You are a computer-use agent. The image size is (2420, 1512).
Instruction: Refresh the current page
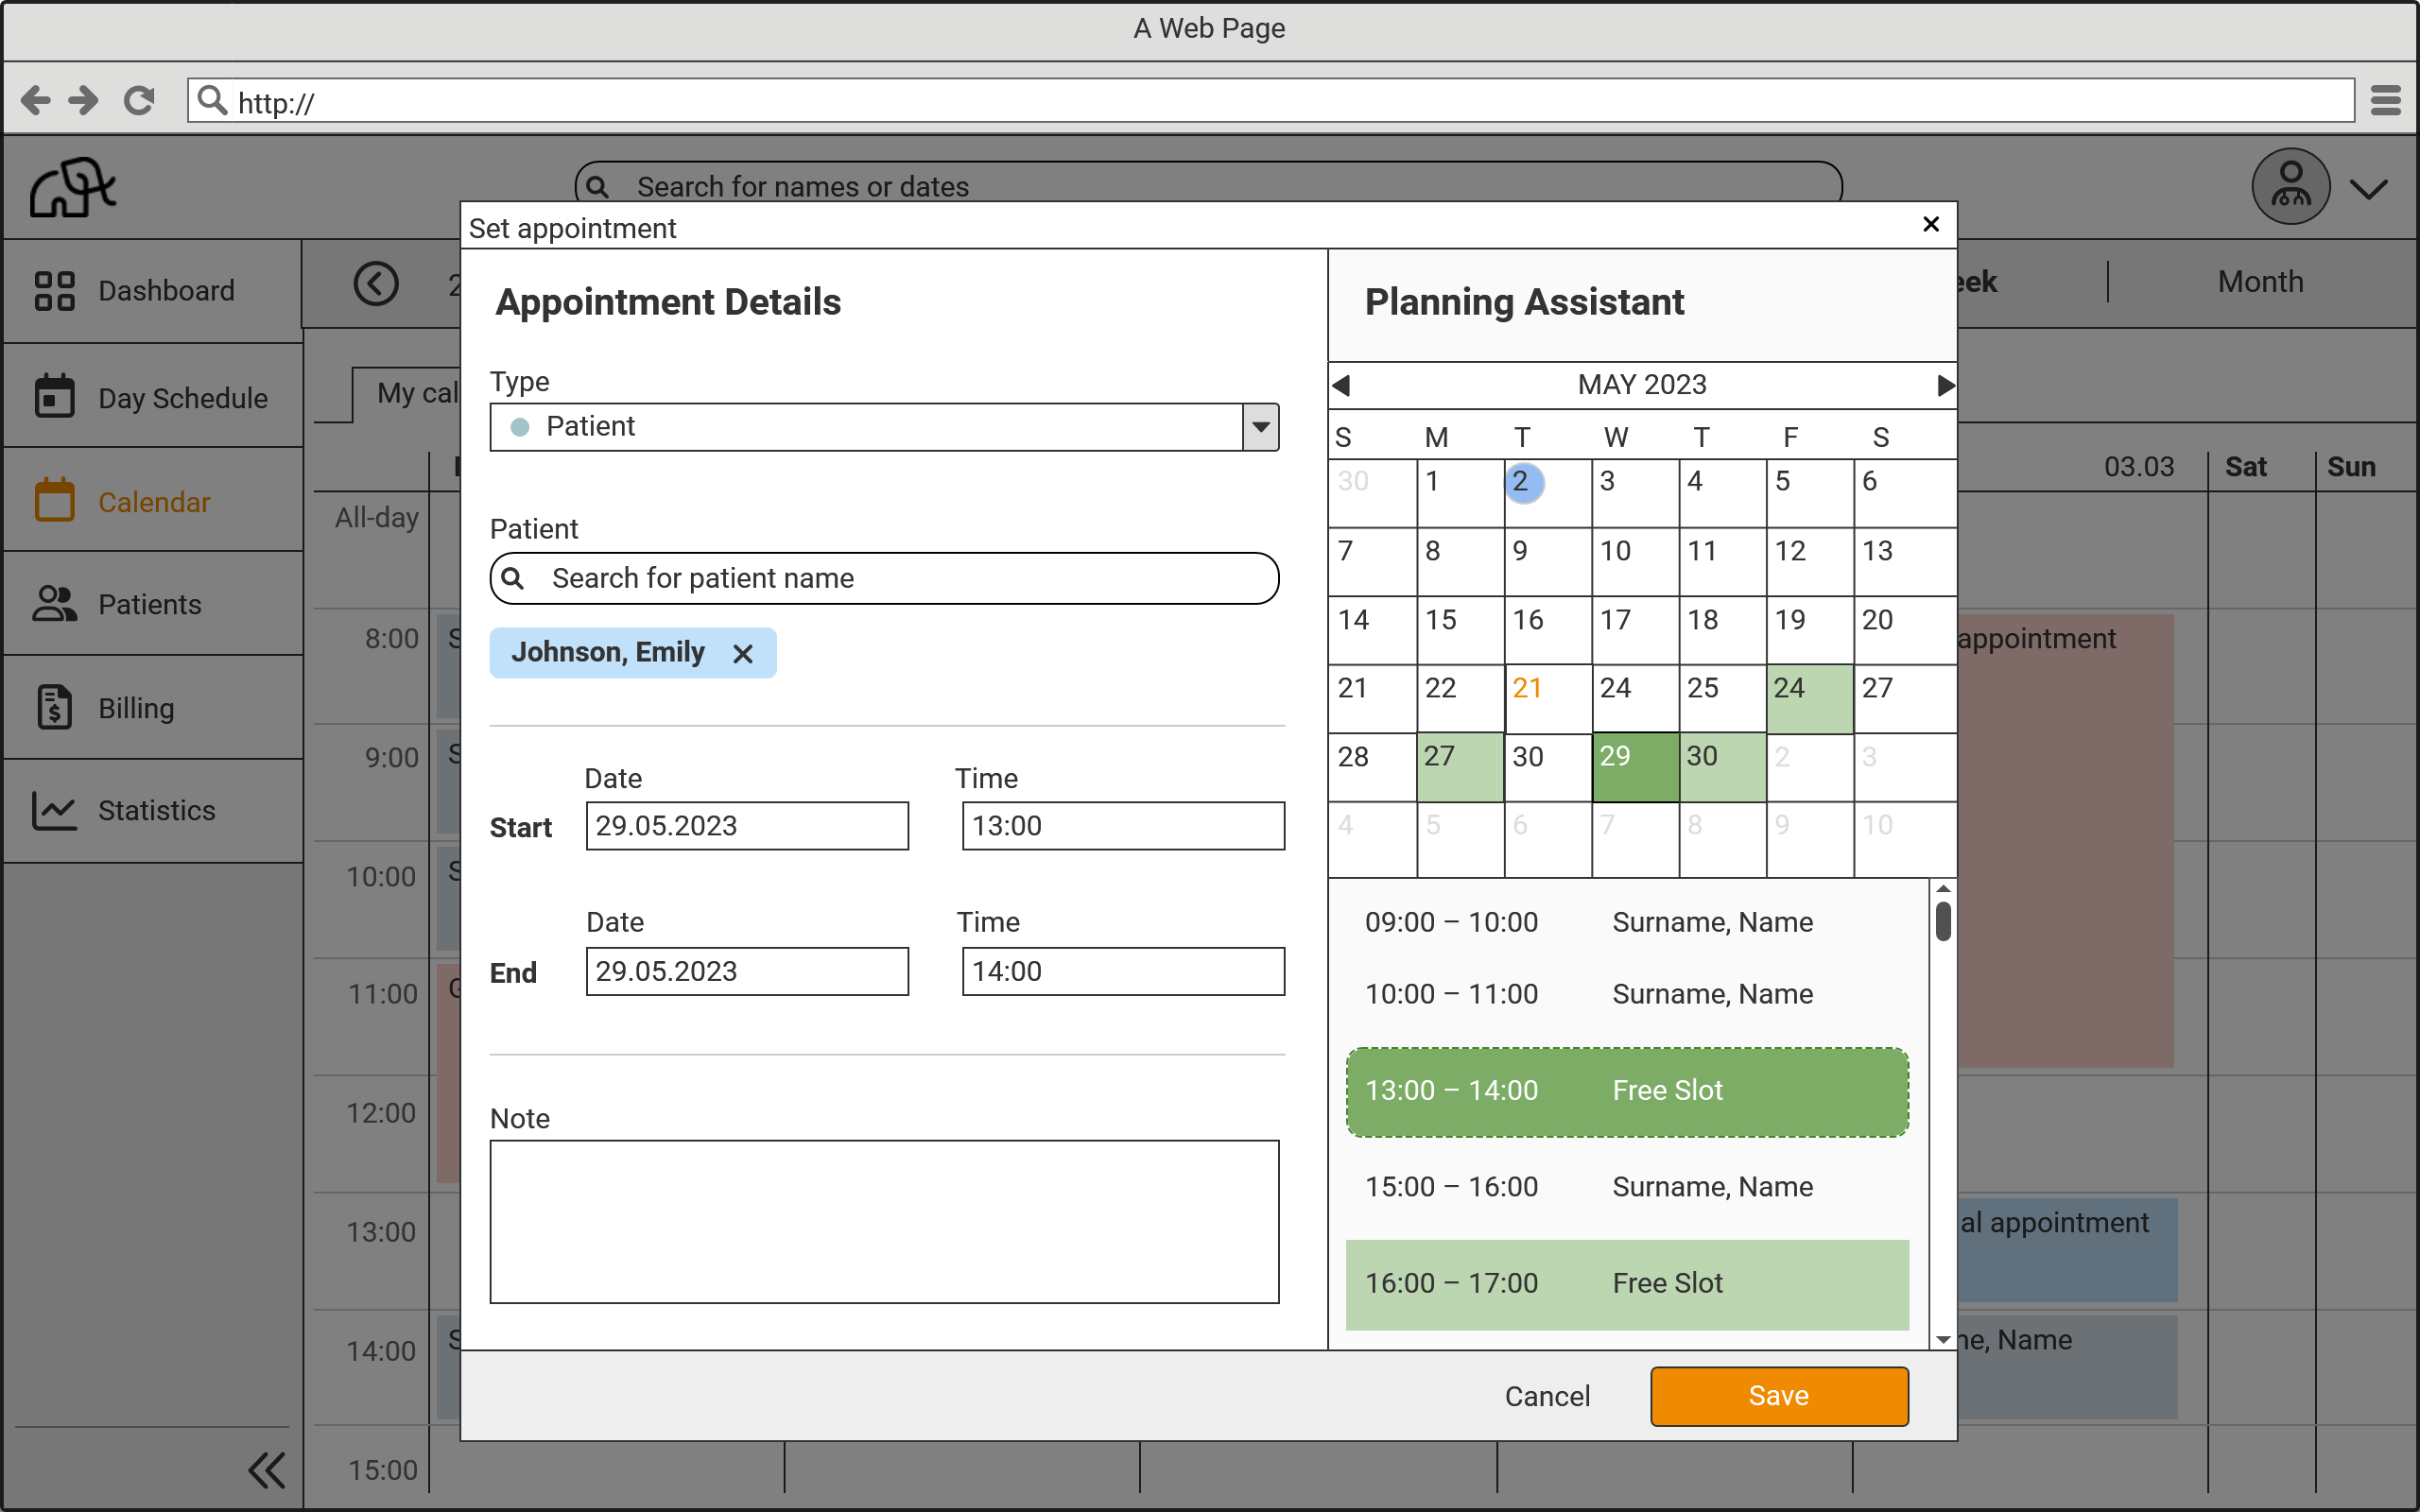tap(140, 99)
